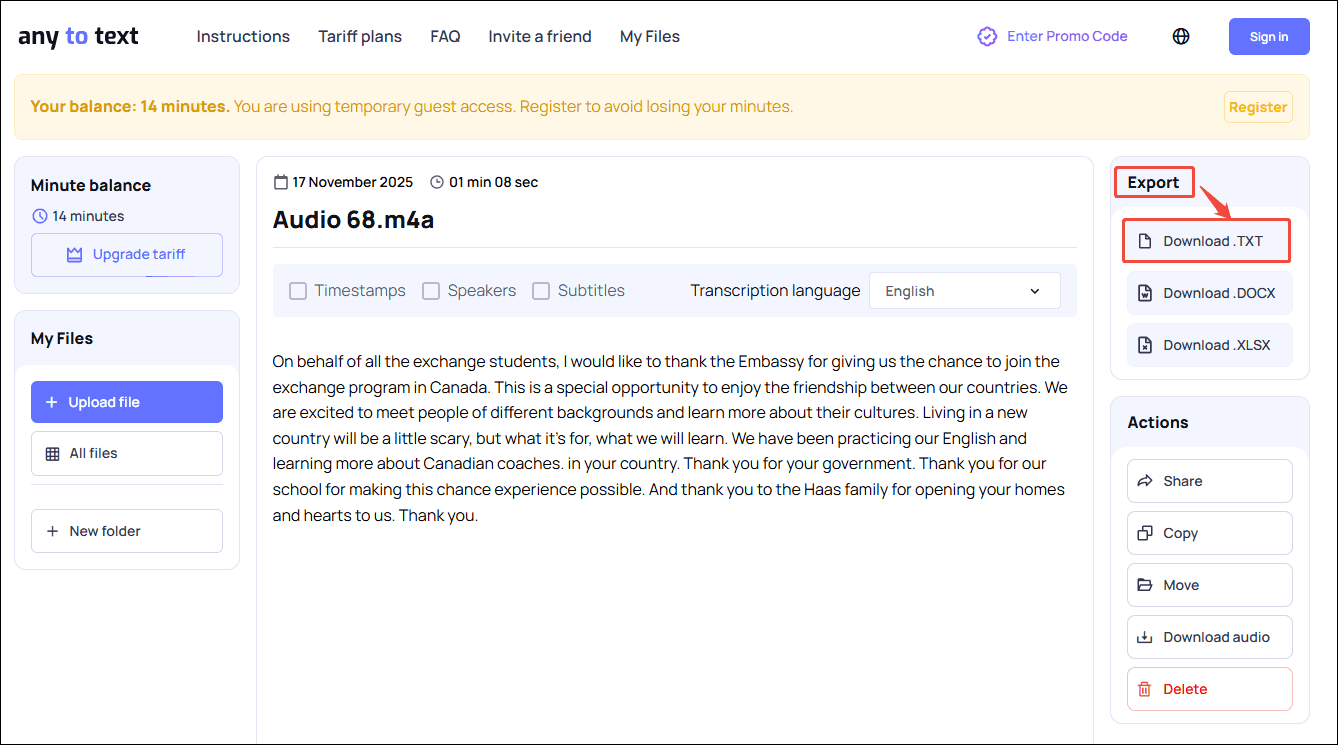Open the Transcription language dropdown

(964, 290)
